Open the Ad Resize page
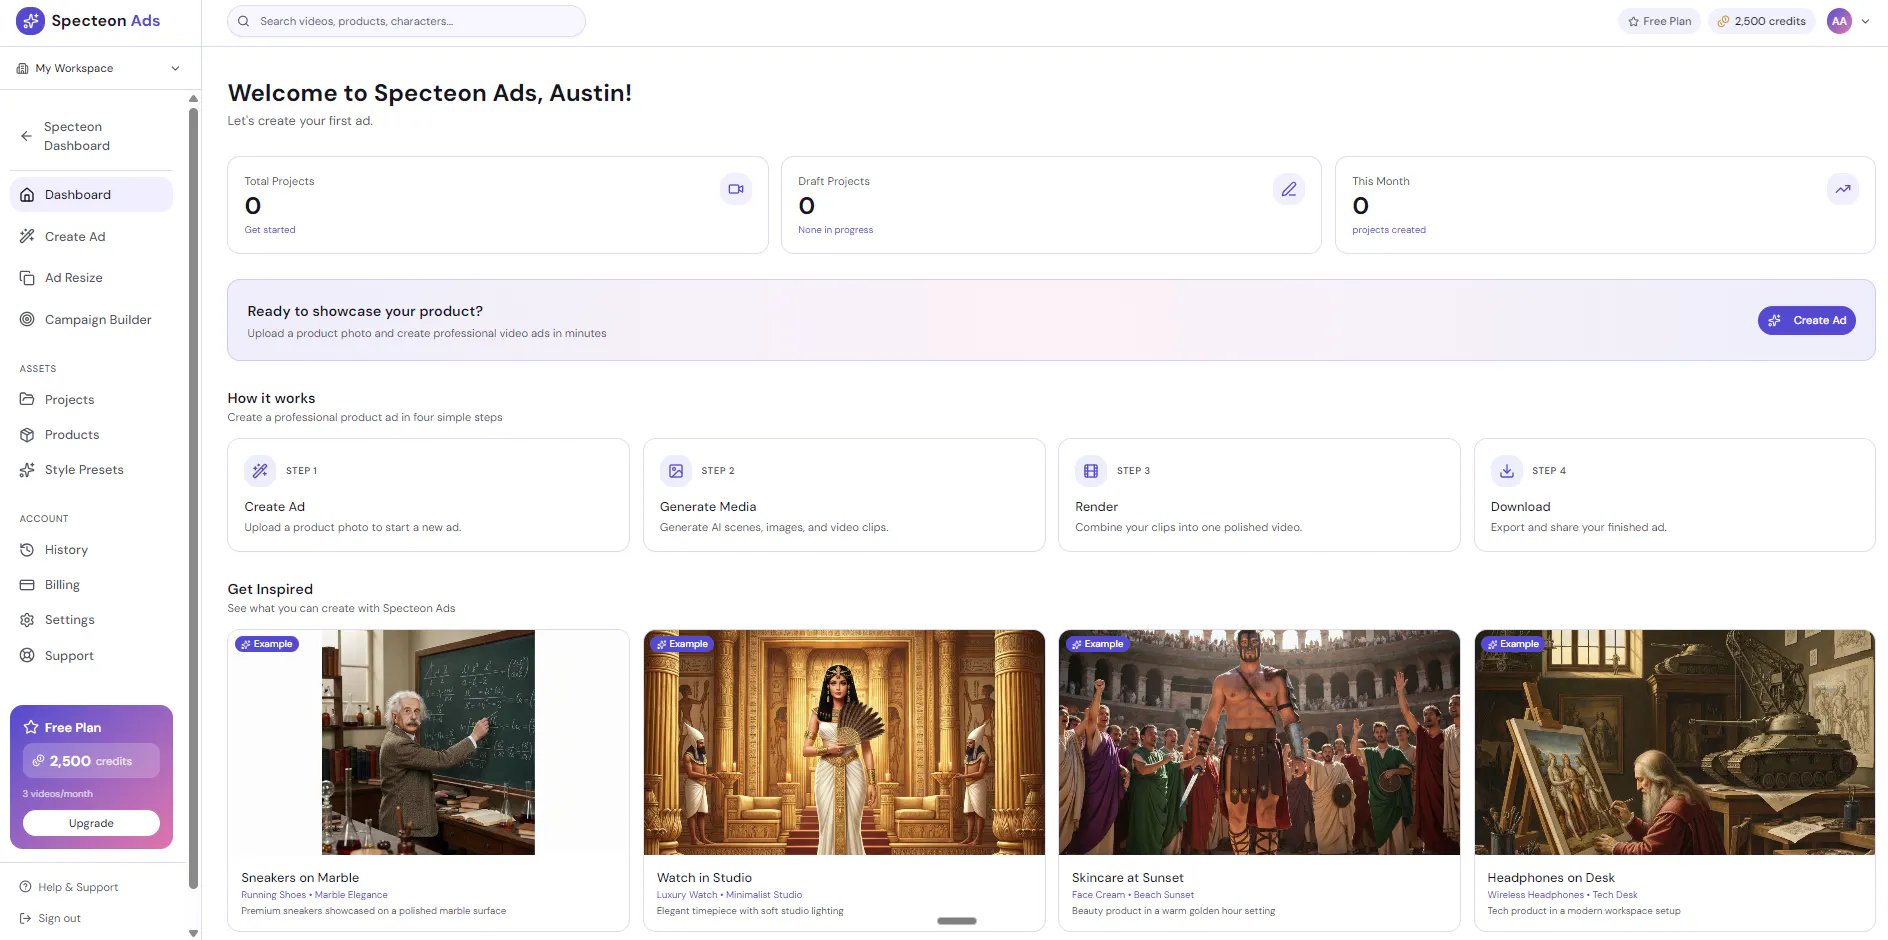Screen dimensions: 1888x940 click(x=91, y=278)
